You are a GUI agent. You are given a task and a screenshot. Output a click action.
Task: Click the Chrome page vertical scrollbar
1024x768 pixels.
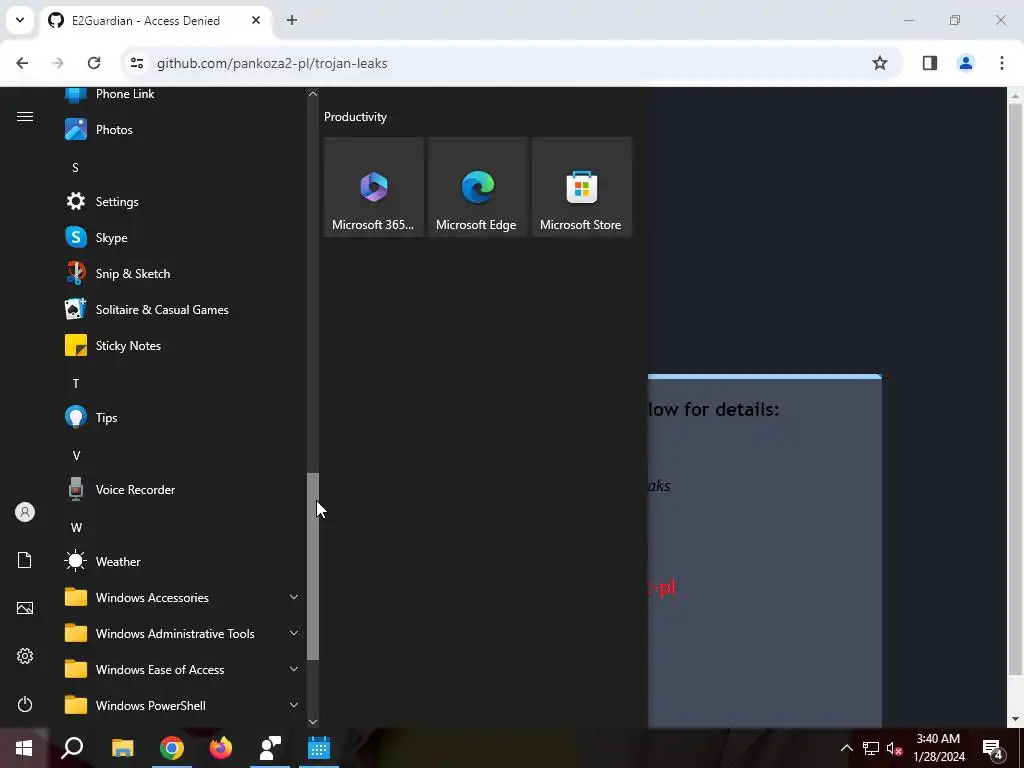pyautogui.click(x=1015, y=389)
